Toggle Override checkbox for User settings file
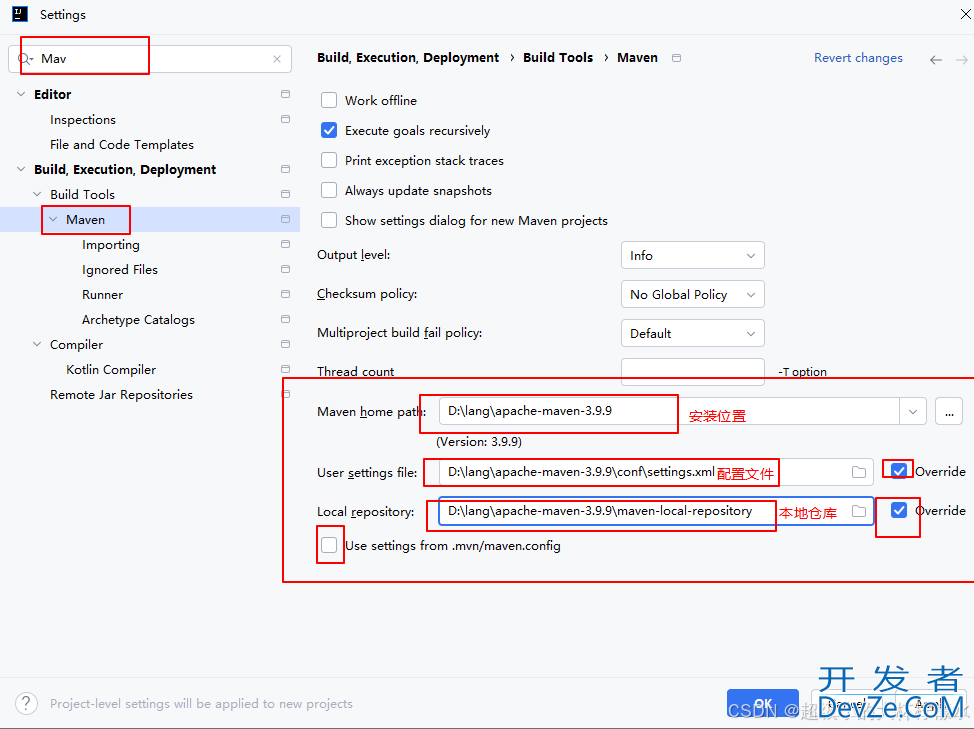This screenshot has width=974, height=729. click(x=898, y=471)
